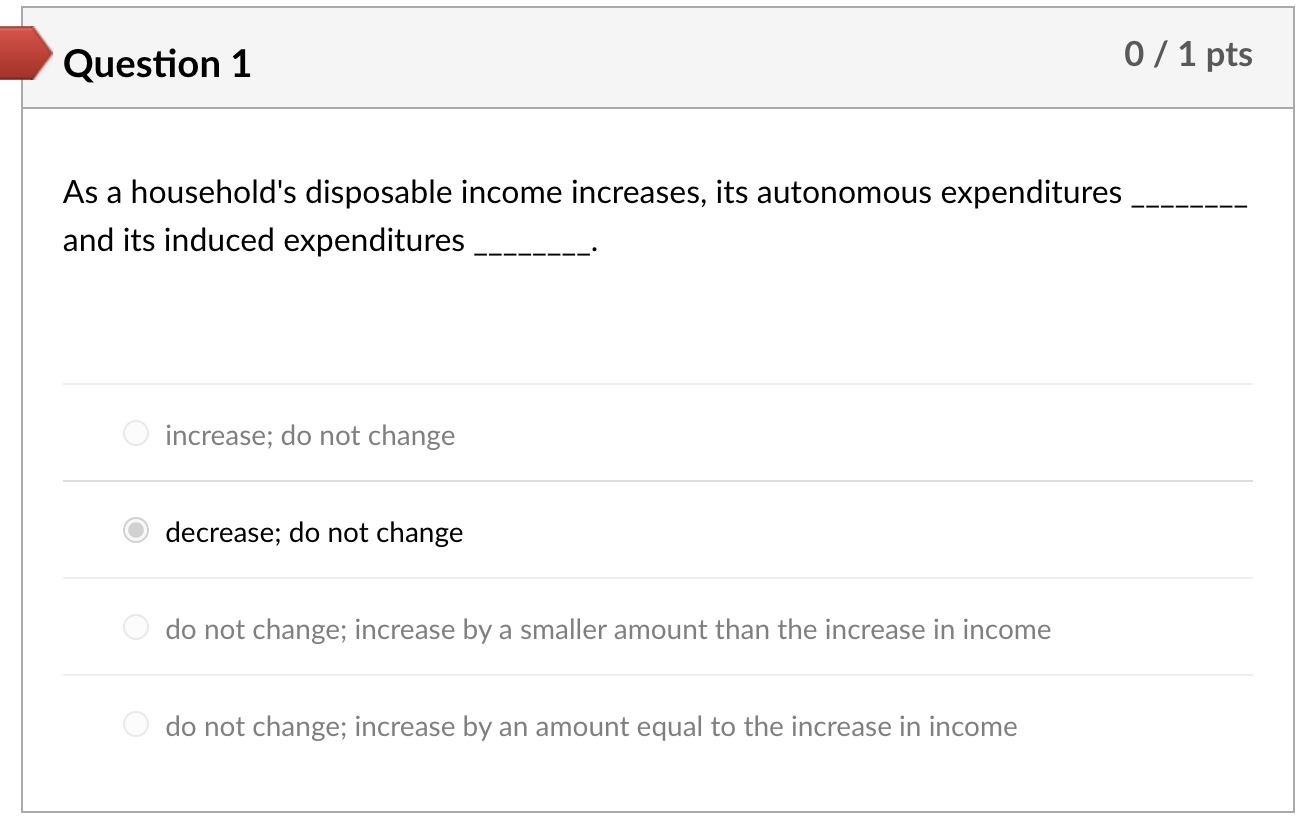Choose do not change; increase by a smaller amount
This screenshot has width=1306, height=816.
point(136,627)
